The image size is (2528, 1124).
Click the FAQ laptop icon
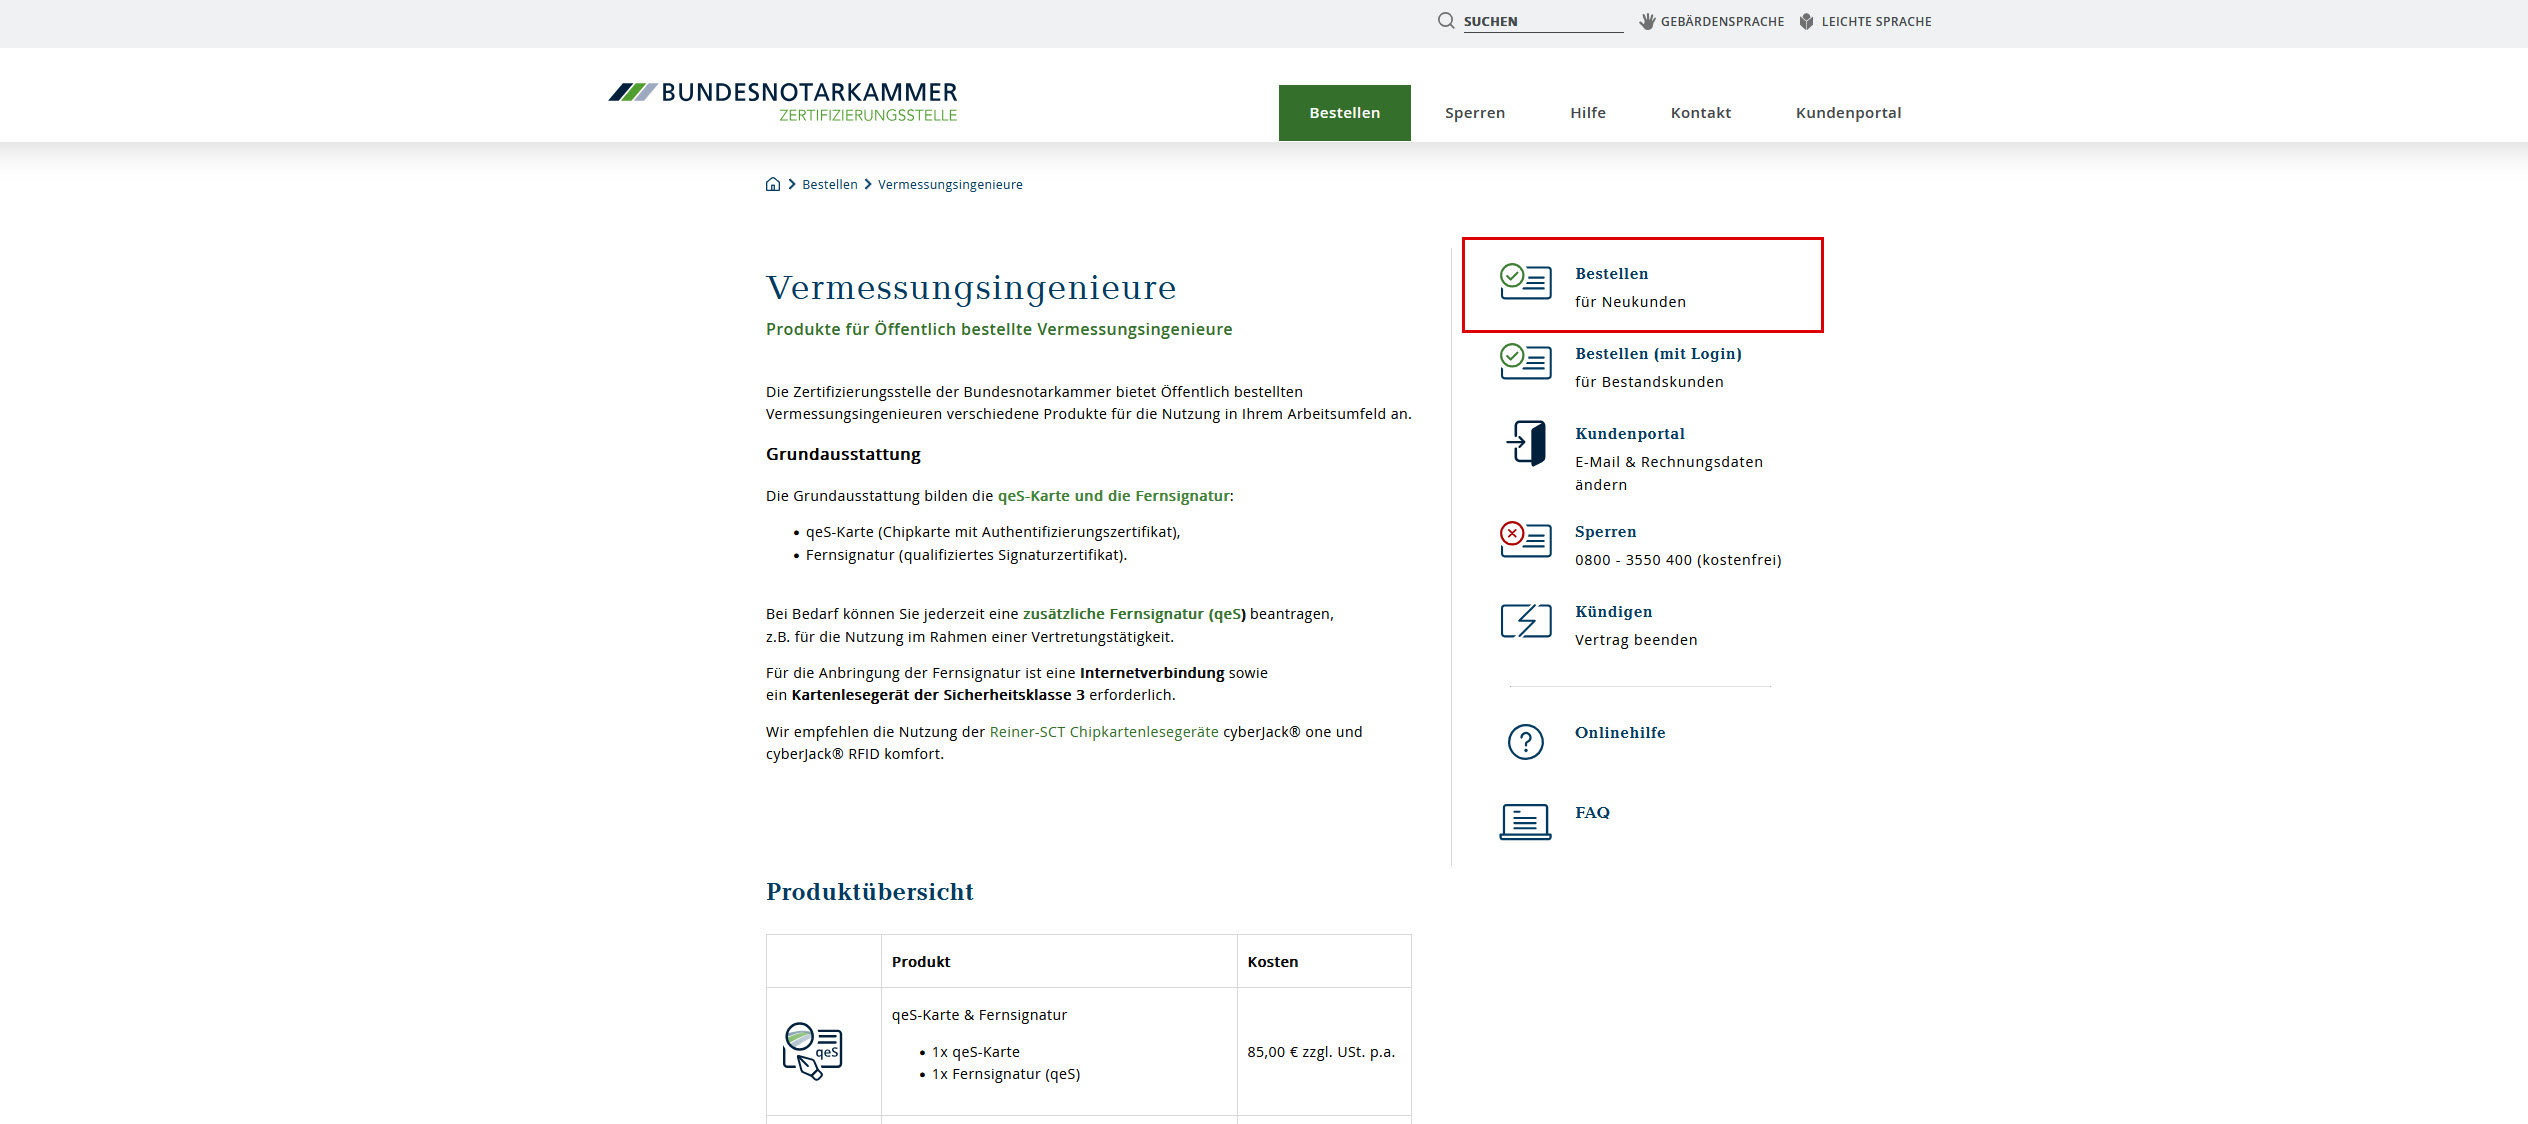pos(1526,822)
